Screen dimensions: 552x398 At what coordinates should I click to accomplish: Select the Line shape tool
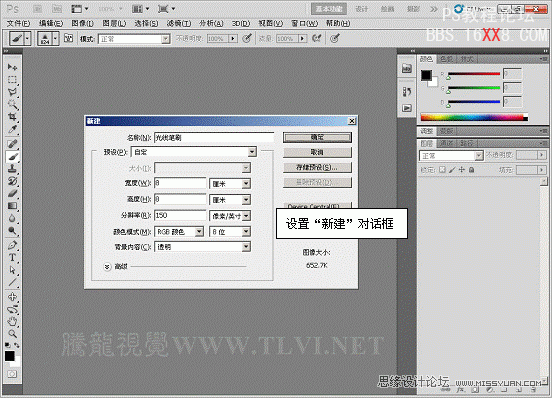pyautogui.click(x=12, y=282)
